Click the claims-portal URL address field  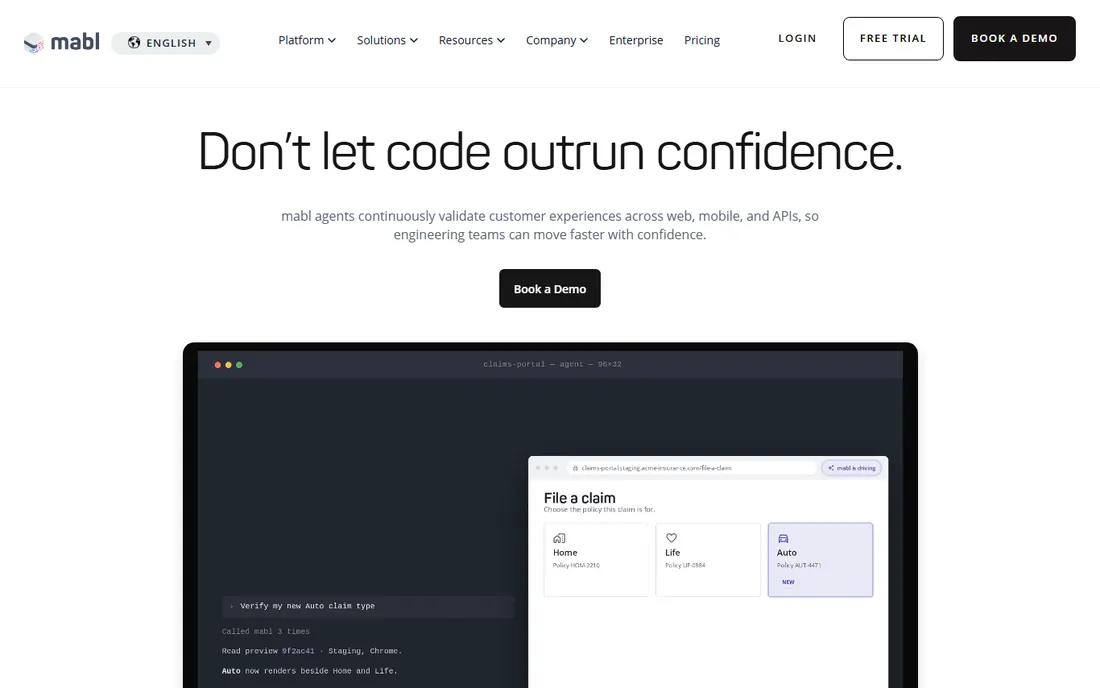coord(692,468)
